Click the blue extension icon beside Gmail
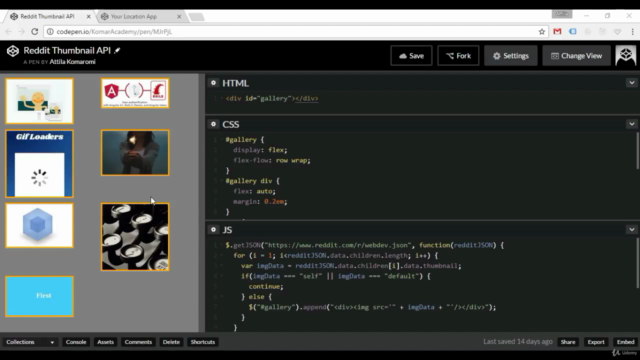 [573, 31]
